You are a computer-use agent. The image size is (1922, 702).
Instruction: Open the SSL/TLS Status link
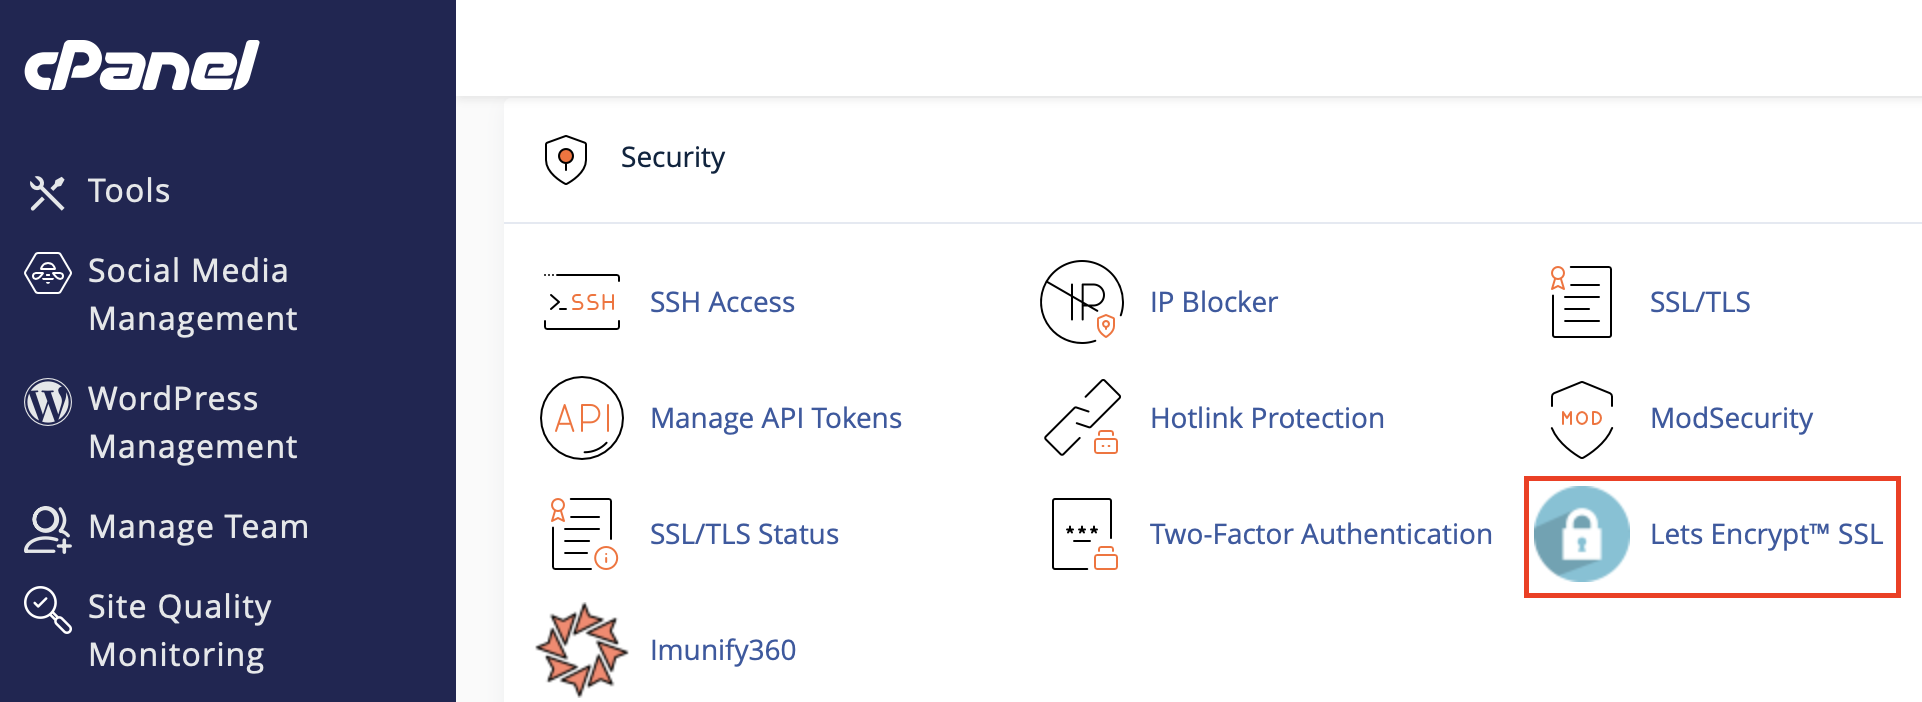click(x=744, y=534)
